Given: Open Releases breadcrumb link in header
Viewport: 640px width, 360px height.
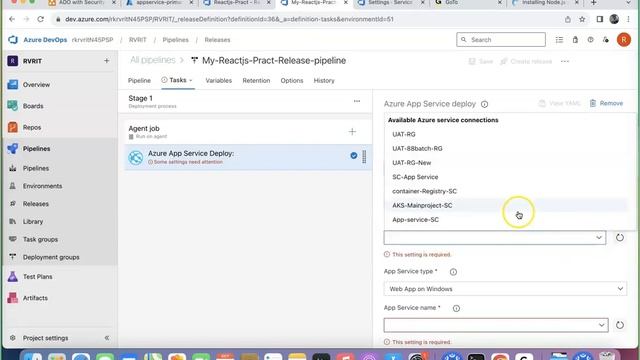Looking at the screenshot, I should [217, 40].
